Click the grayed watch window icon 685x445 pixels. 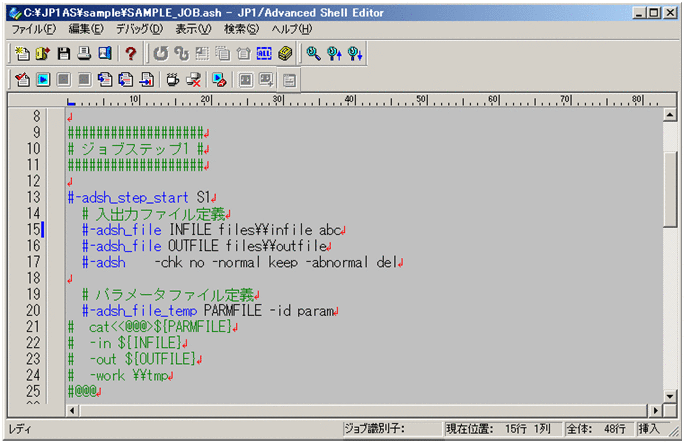point(246,80)
